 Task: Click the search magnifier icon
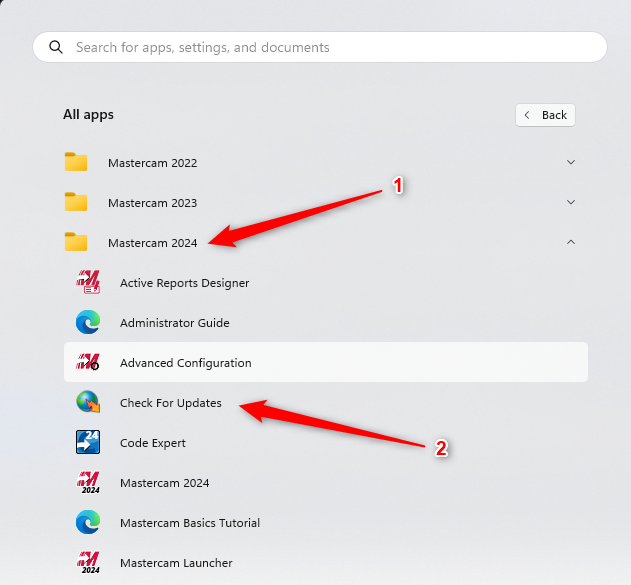pyautogui.click(x=56, y=47)
